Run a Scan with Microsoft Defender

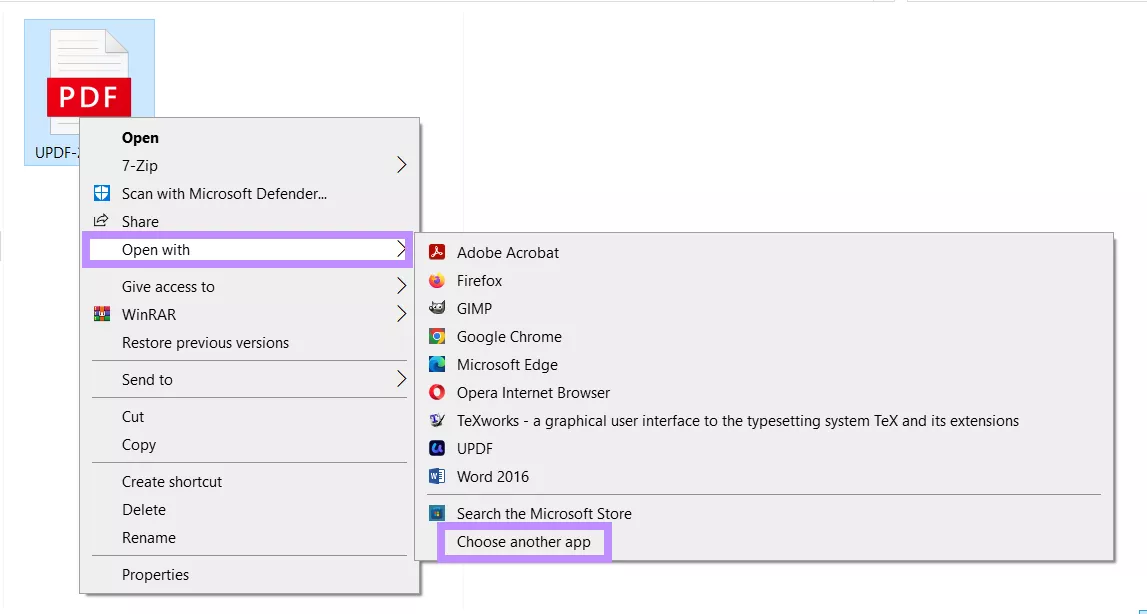224,193
